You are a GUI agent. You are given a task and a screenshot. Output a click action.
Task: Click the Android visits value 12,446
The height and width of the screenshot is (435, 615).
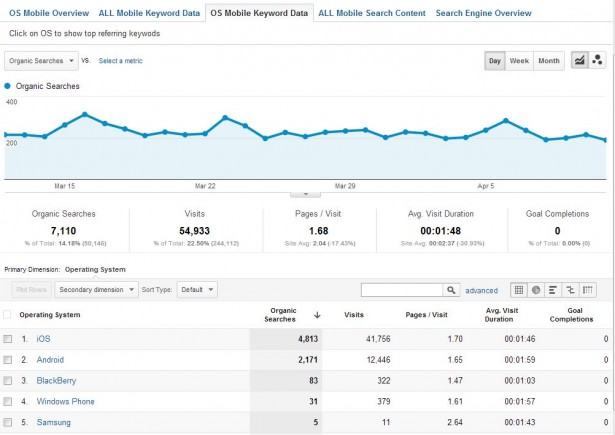tap(378, 360)
